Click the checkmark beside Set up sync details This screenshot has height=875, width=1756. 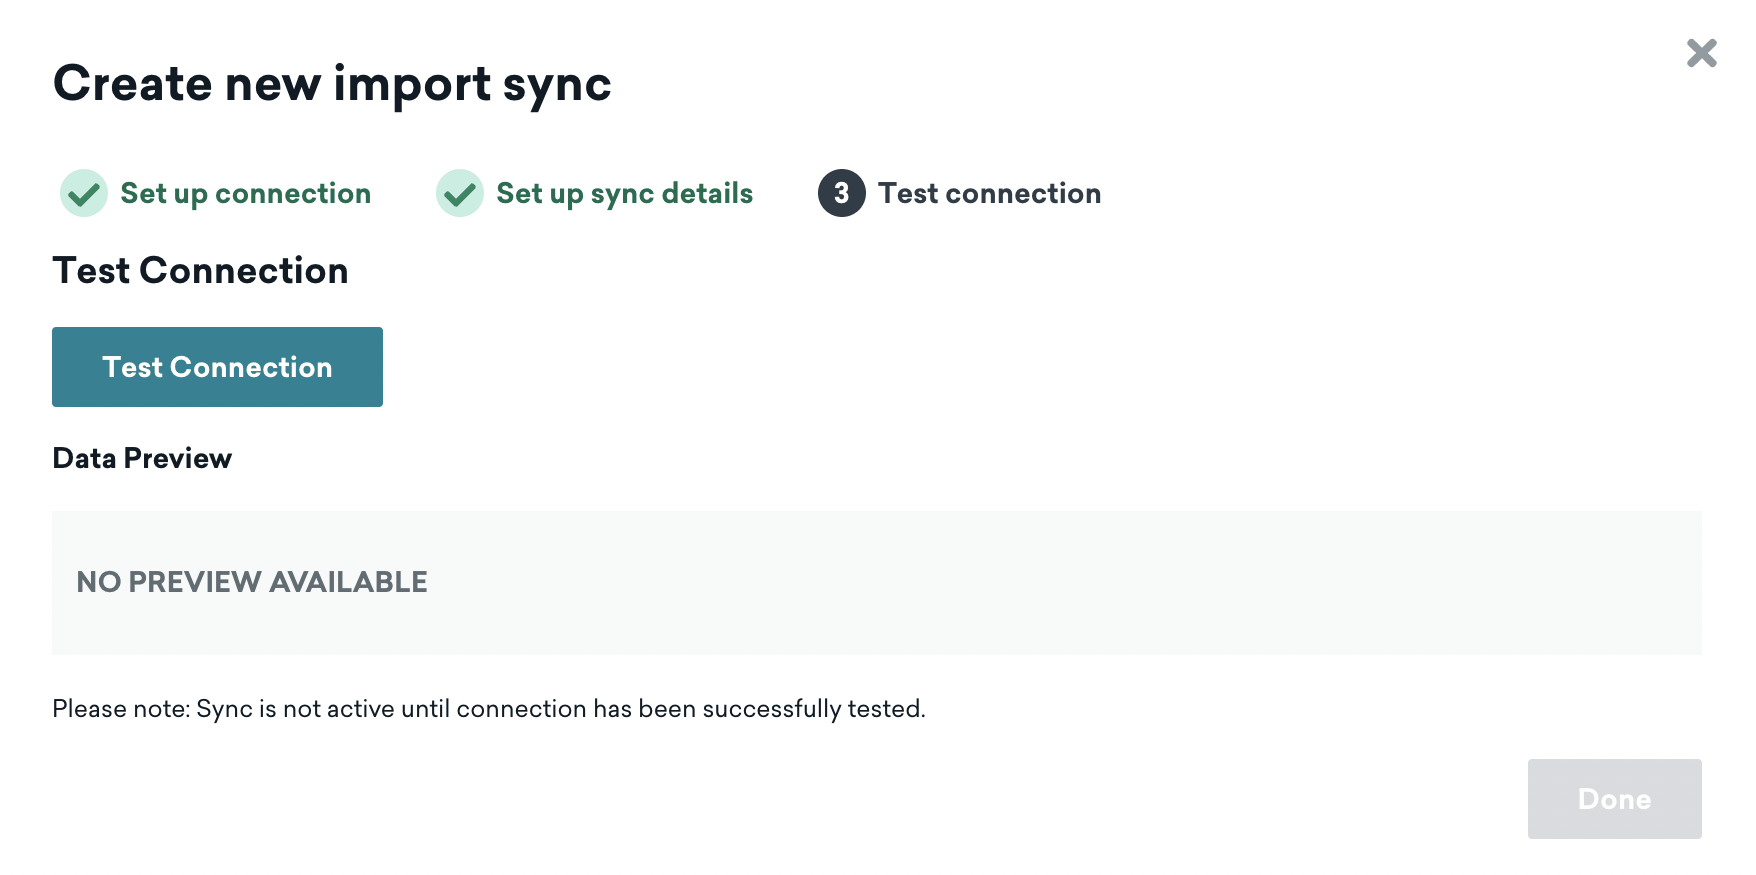[460, 193]
